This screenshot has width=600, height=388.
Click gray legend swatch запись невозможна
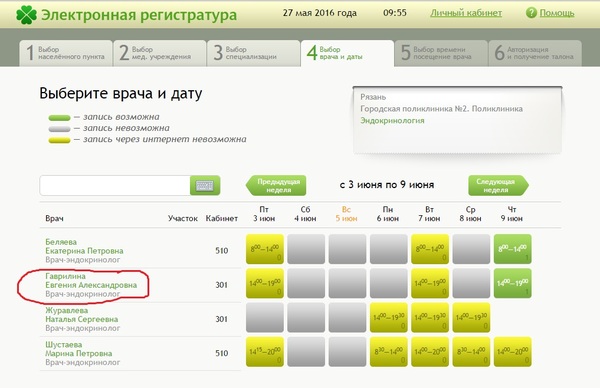(x=59, y=129)
